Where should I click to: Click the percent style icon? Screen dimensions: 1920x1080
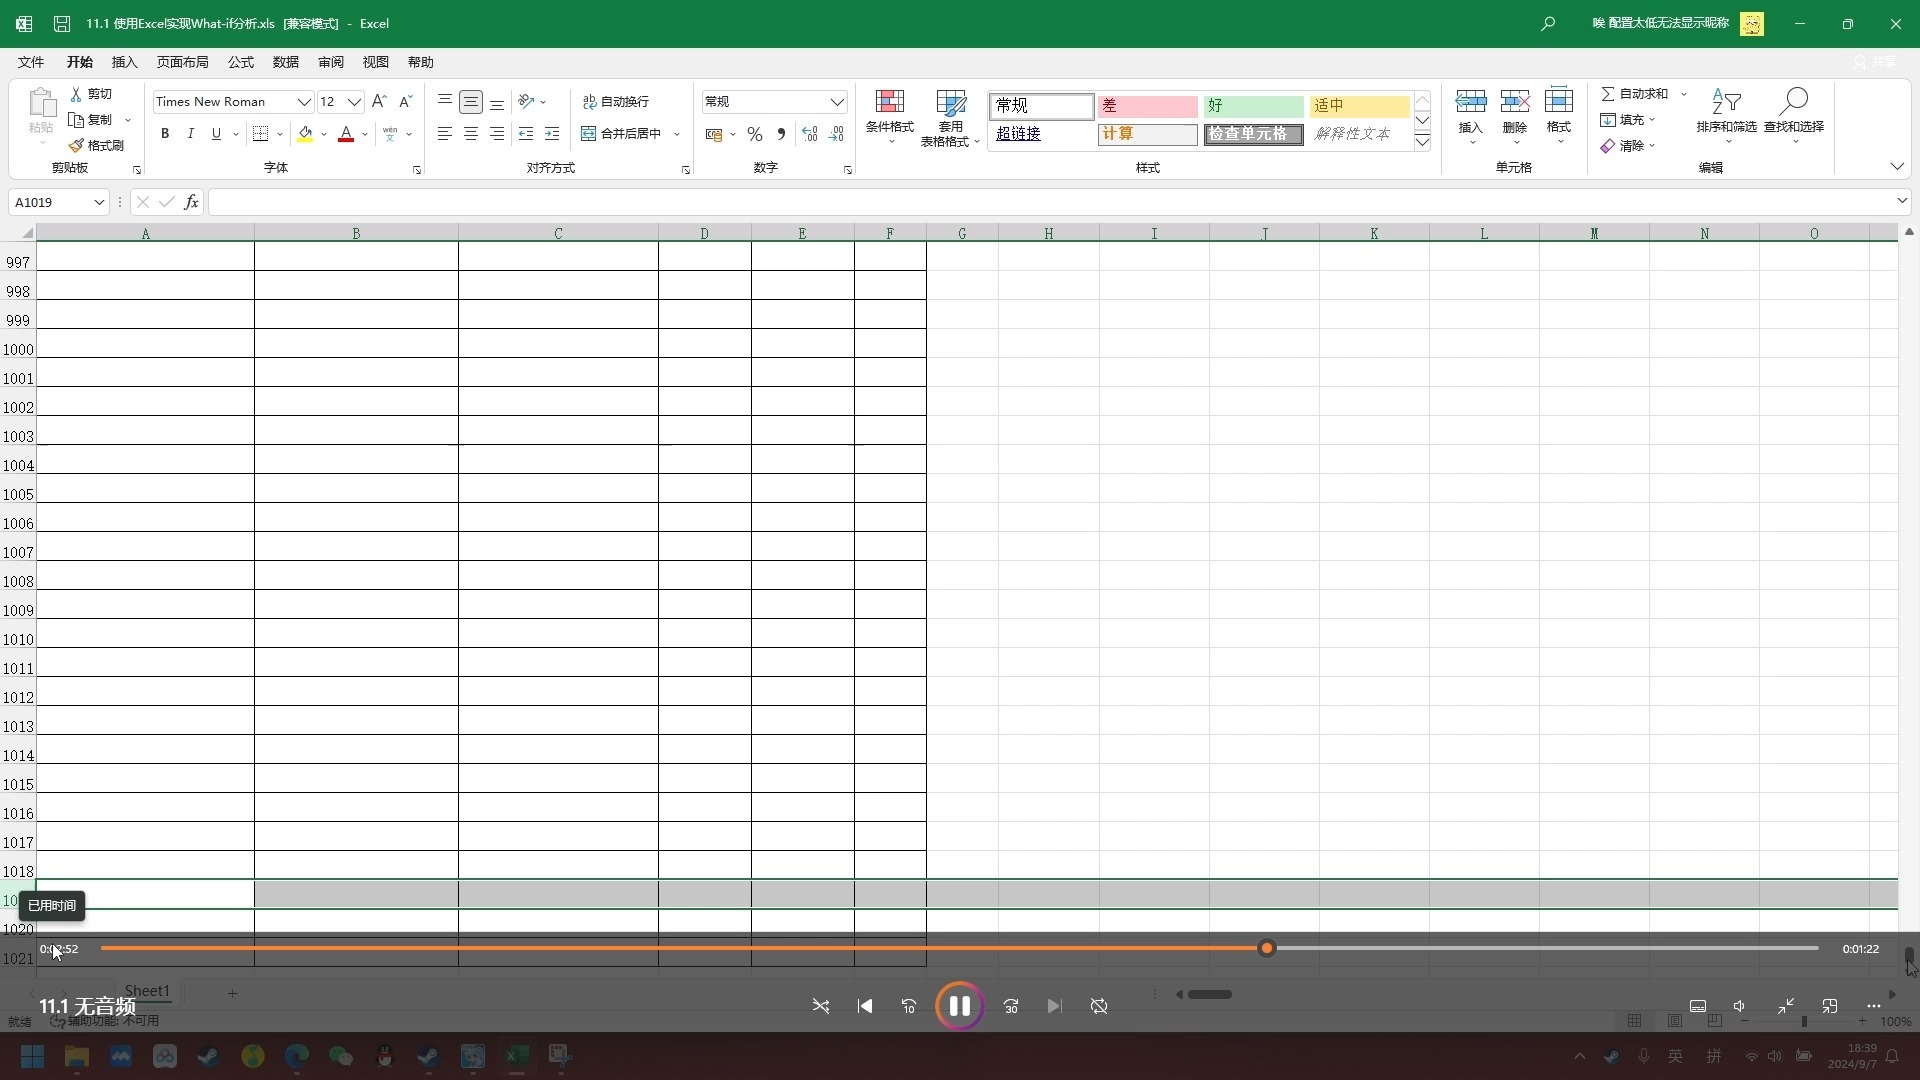click(x=755, y=134)
